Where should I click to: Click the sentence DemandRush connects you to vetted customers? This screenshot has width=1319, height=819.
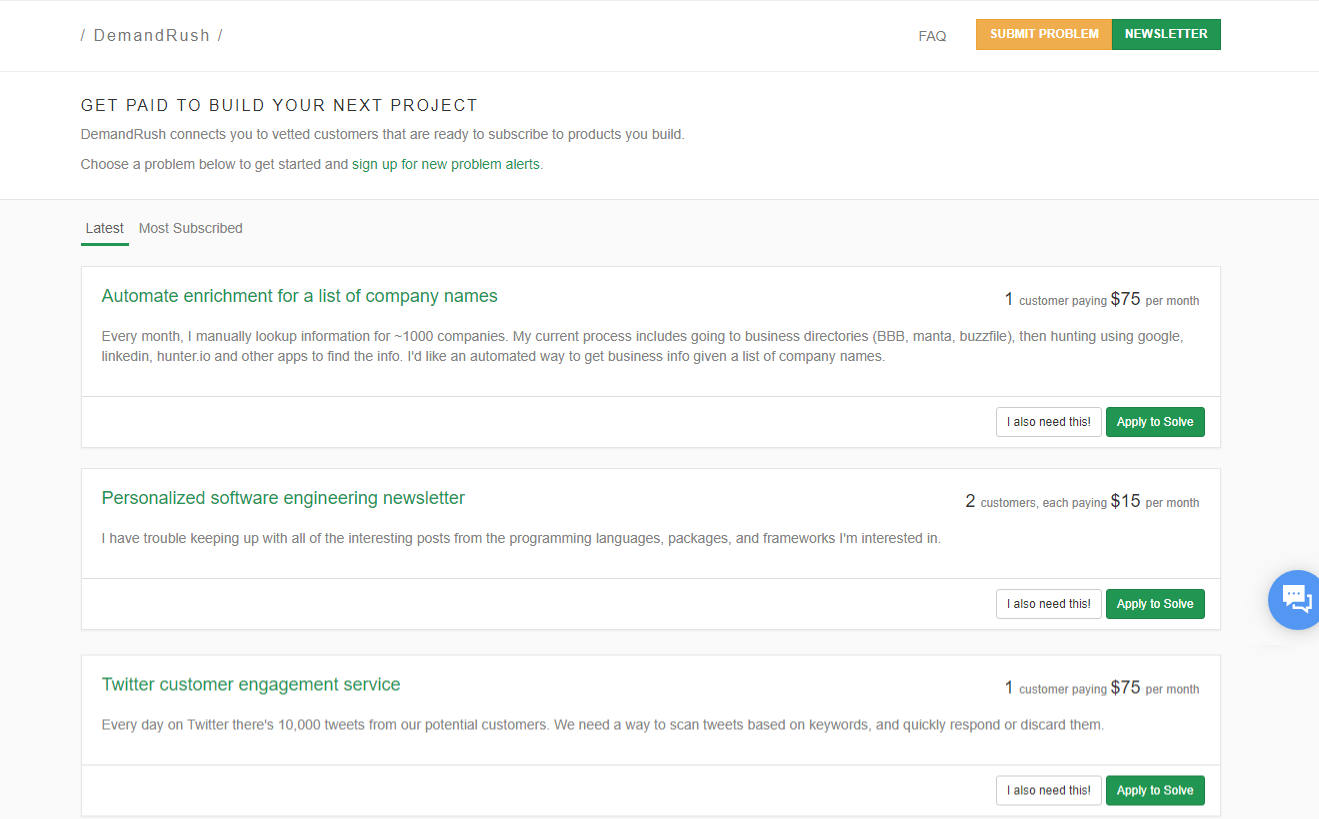point(383,134)
